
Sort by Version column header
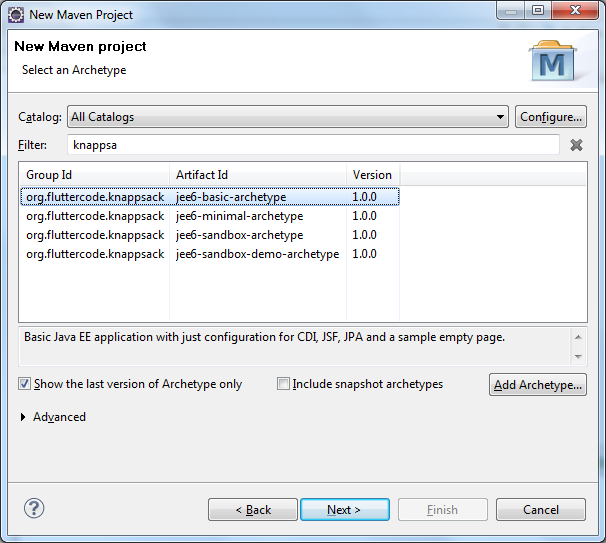(373, 175)
